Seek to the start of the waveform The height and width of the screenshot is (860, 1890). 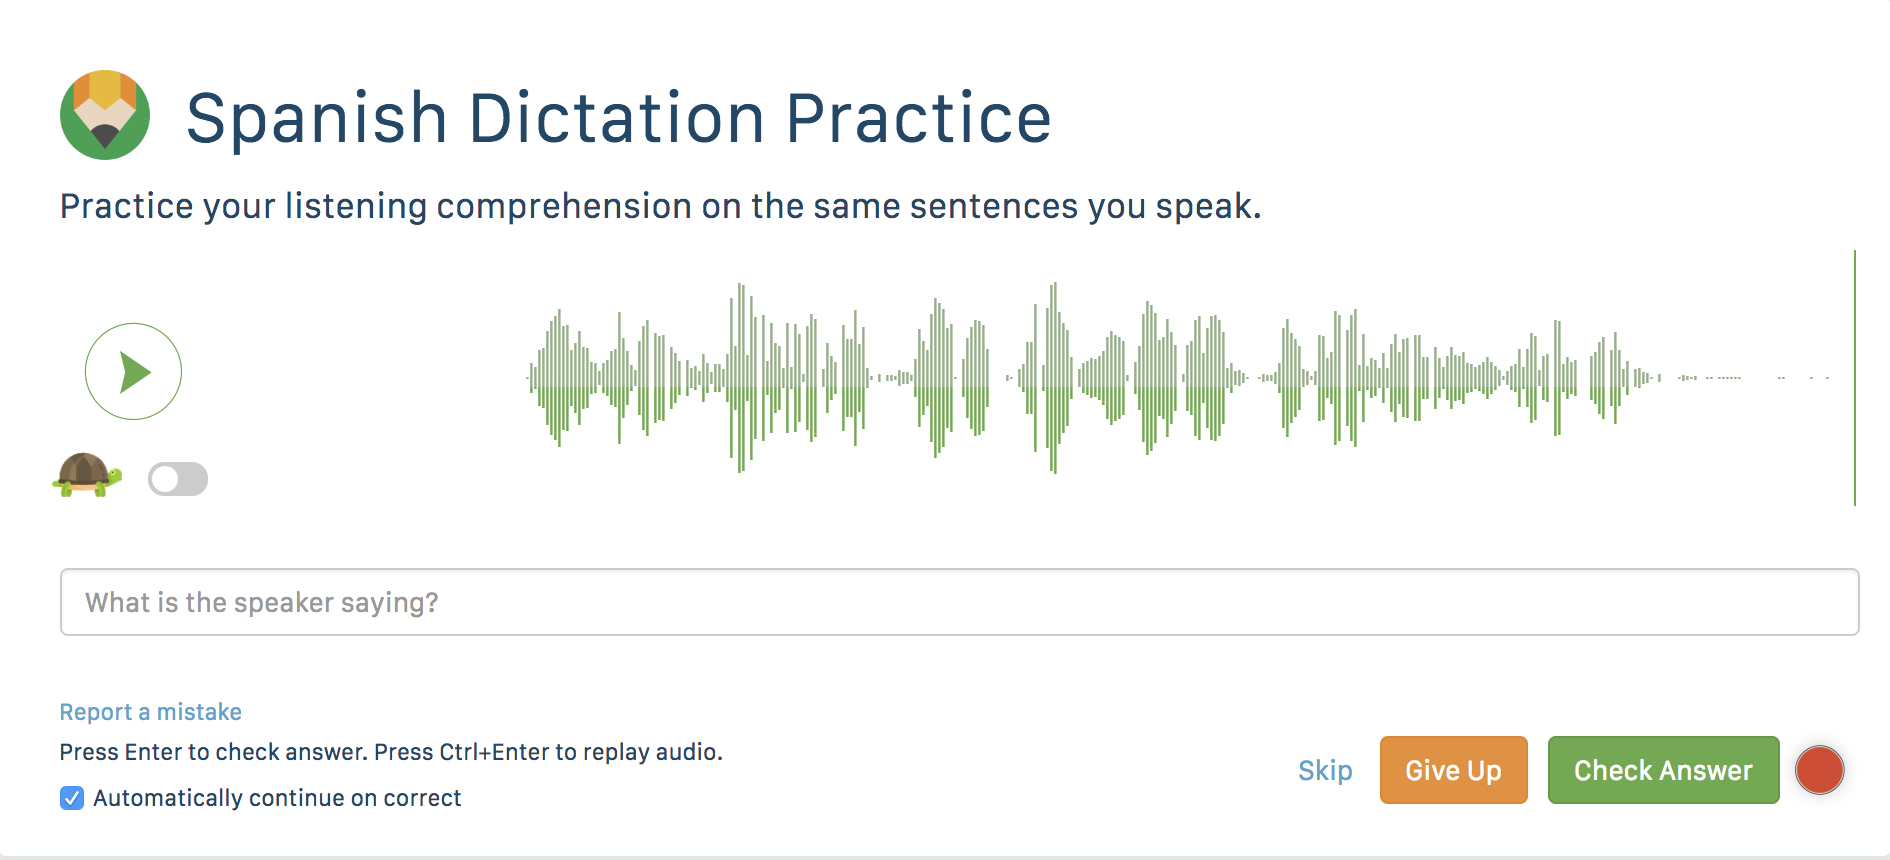[x=532, y=378]
